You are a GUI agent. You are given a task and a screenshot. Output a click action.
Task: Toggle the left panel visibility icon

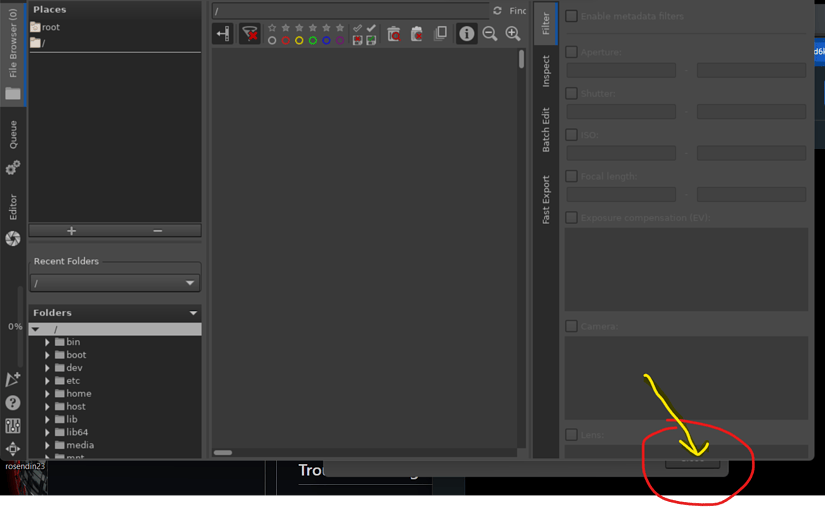222,34
